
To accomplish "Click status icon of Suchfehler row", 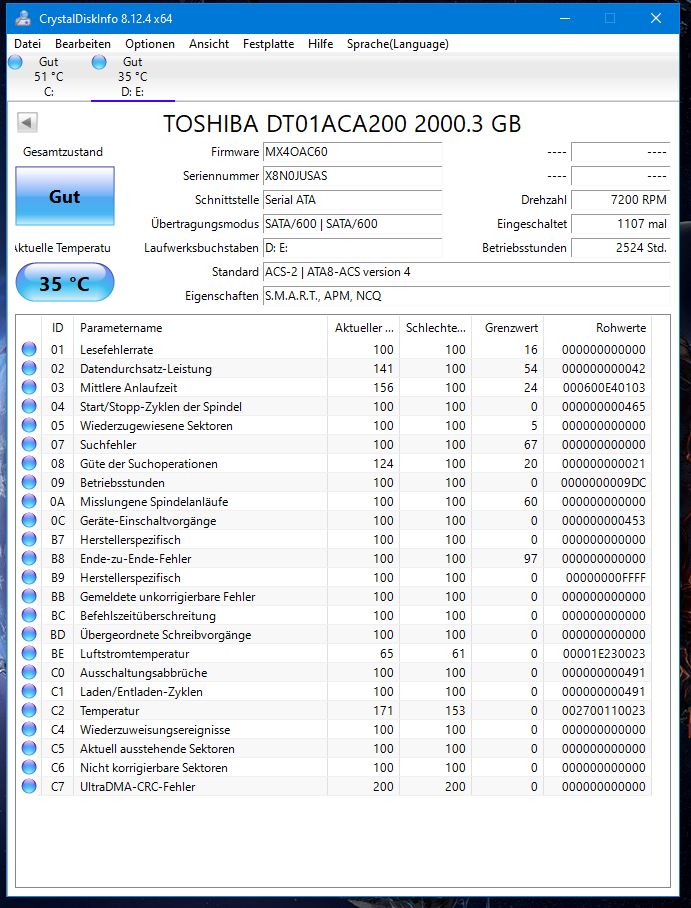I will click(29, 444).
